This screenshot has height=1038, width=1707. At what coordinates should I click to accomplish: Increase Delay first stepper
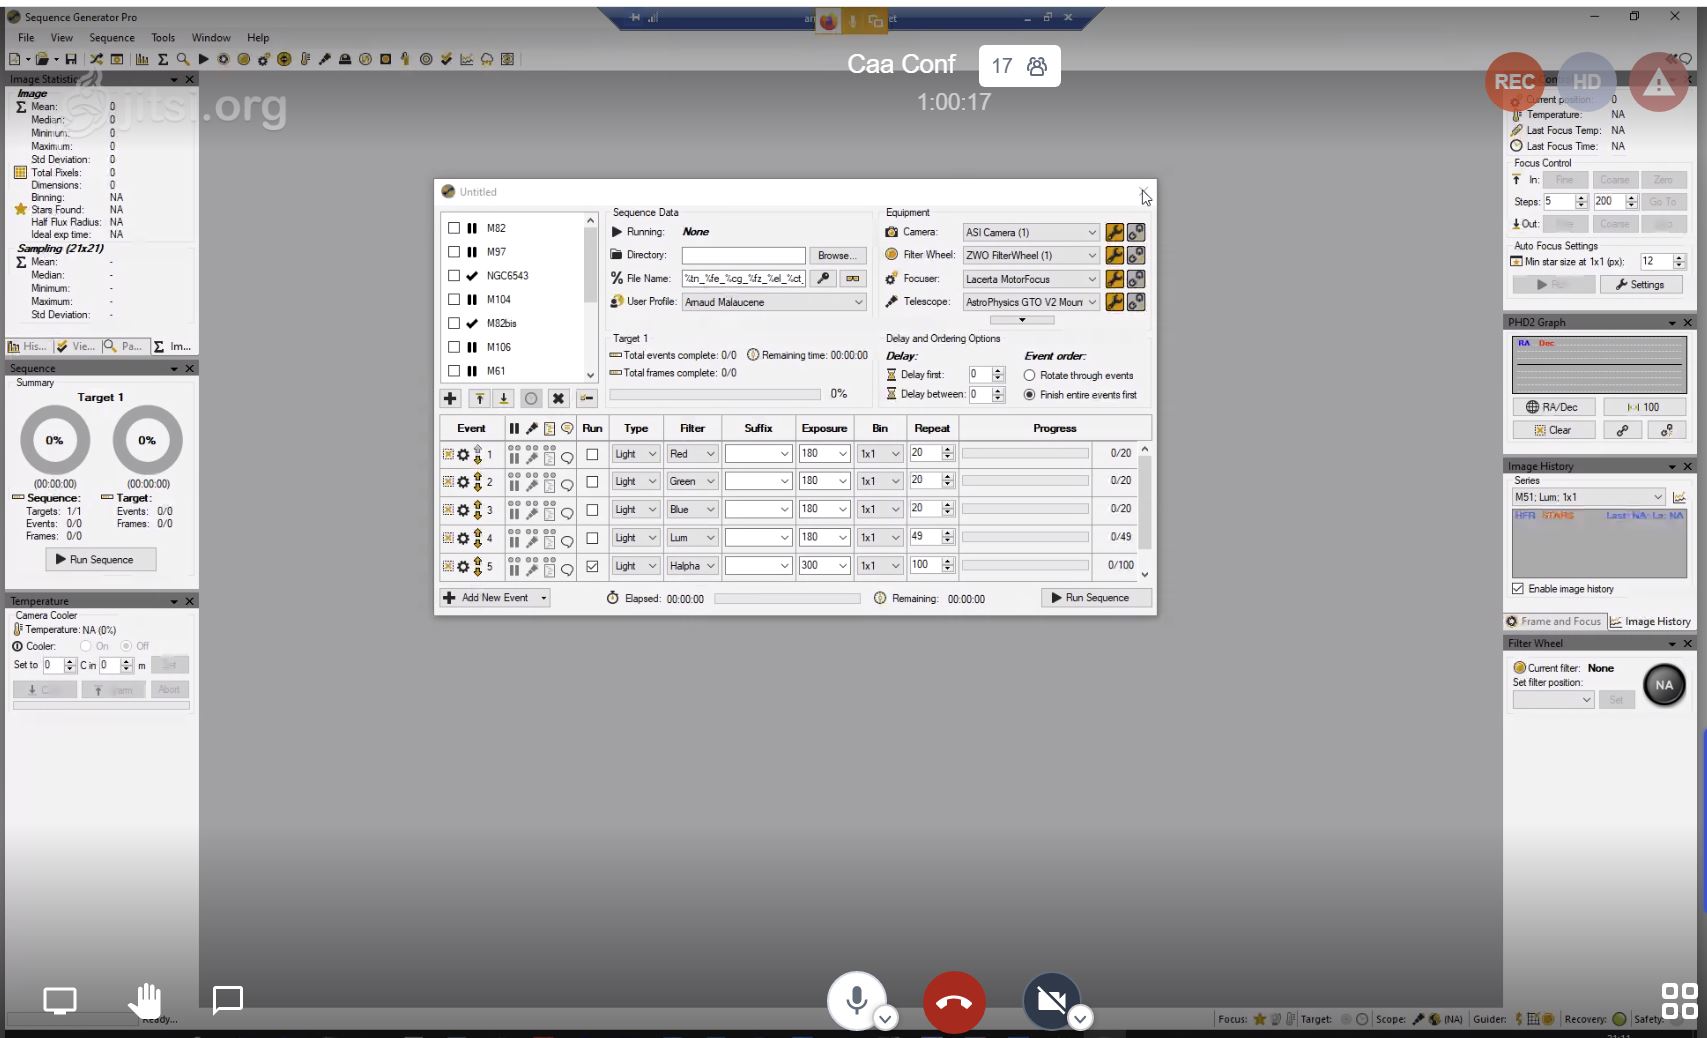click(998, 371)
